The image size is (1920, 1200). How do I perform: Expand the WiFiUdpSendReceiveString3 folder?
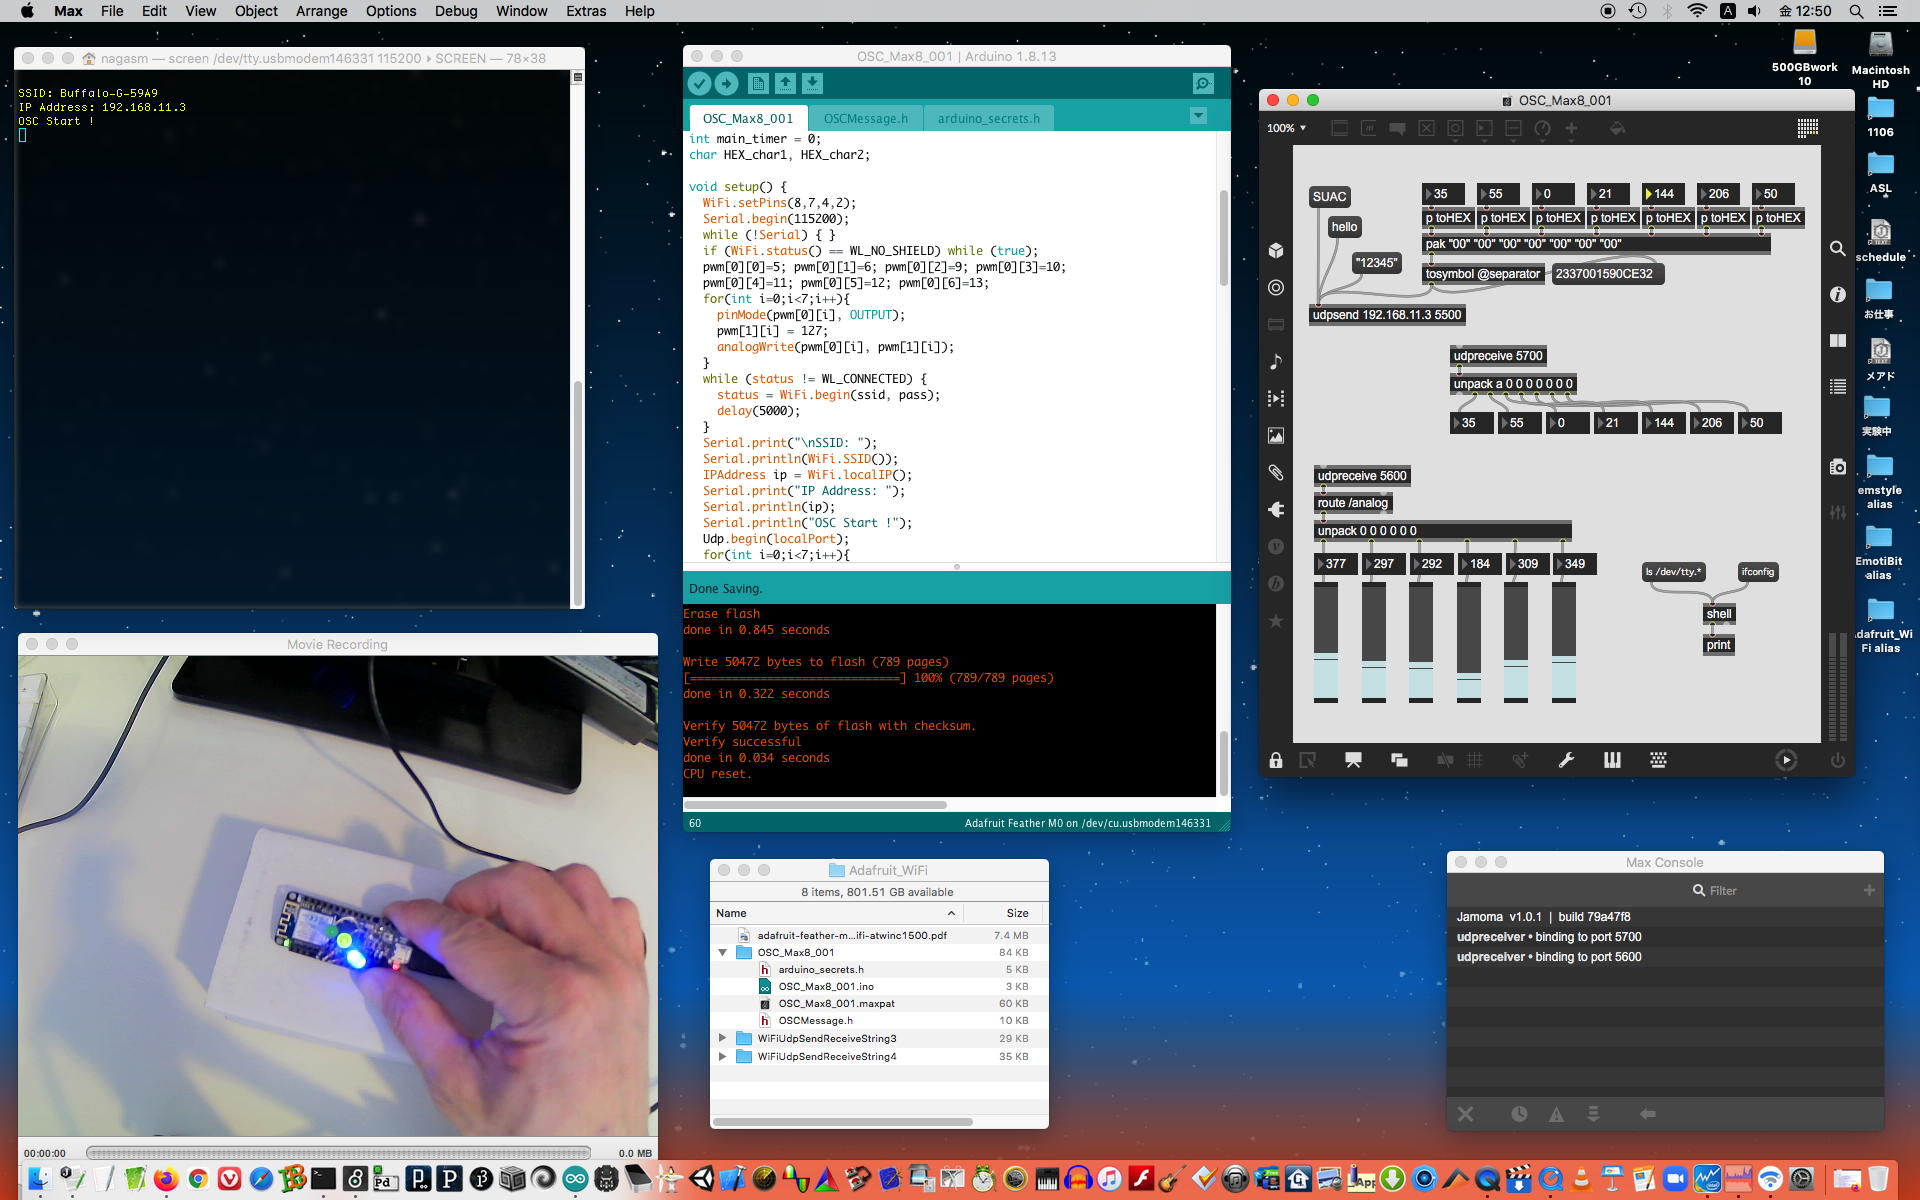722,1038
